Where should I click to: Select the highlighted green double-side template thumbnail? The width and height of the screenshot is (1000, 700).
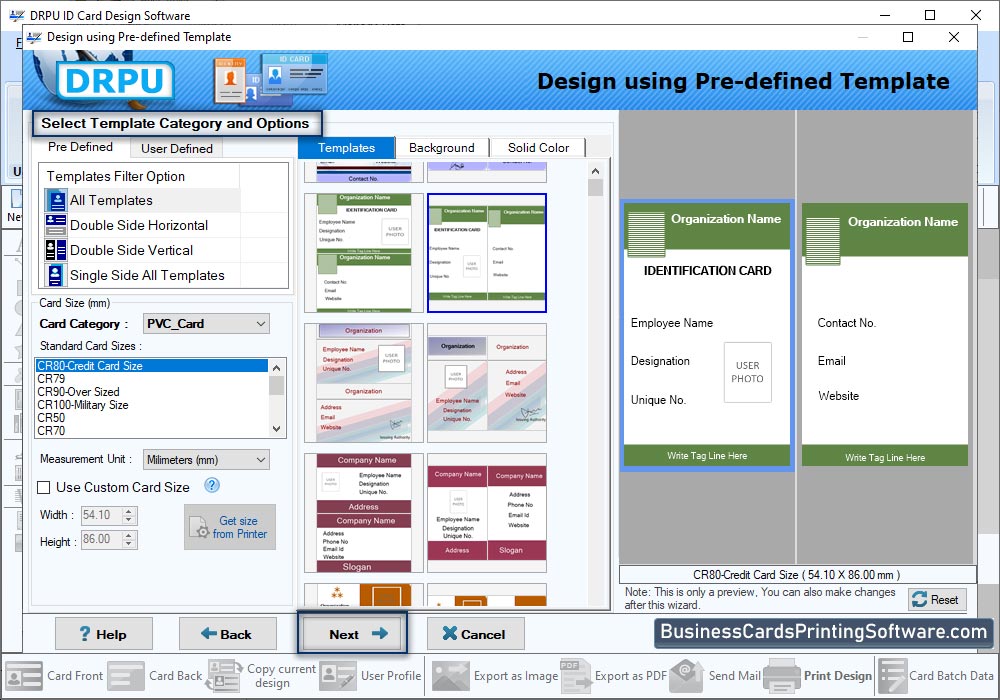(x=487, y=253)
